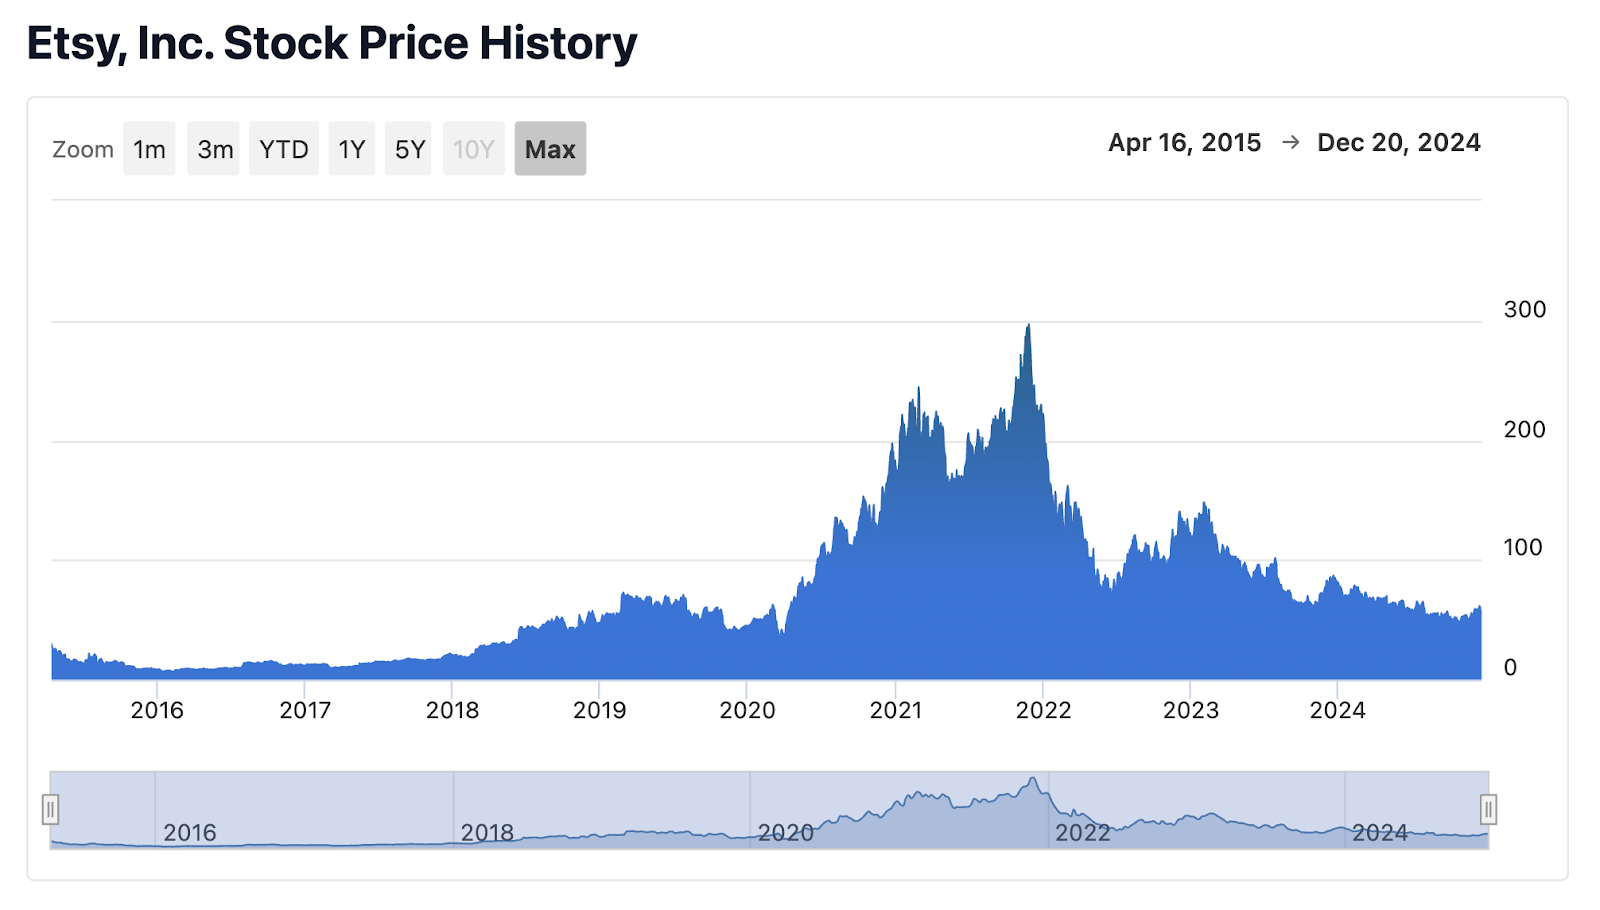Viewport: 1600px width, 910px height.
Task: Open the end date Dec 20, 2024
Action: [x=1398, y=142]
